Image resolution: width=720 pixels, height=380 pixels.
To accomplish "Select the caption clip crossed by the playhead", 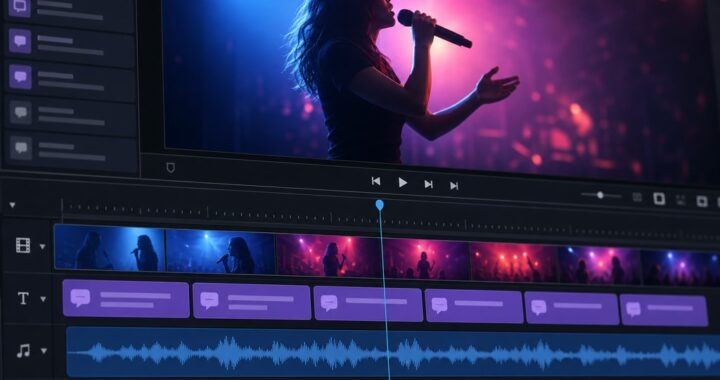I will click(x=368, y=304).
